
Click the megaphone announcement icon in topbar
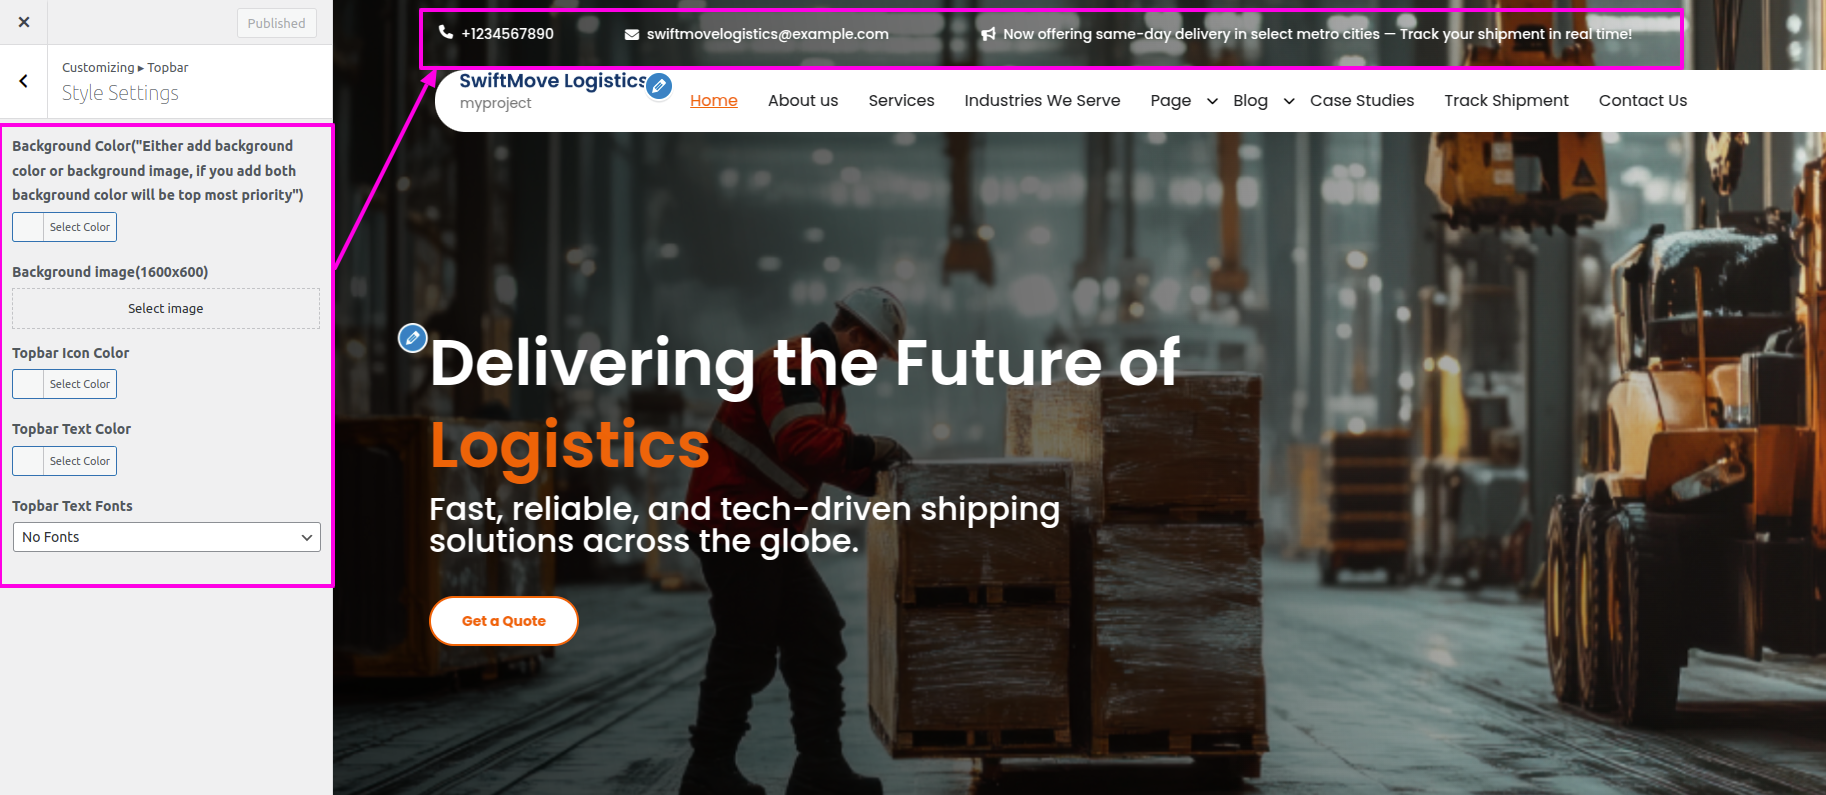click(x=988, y=34)
